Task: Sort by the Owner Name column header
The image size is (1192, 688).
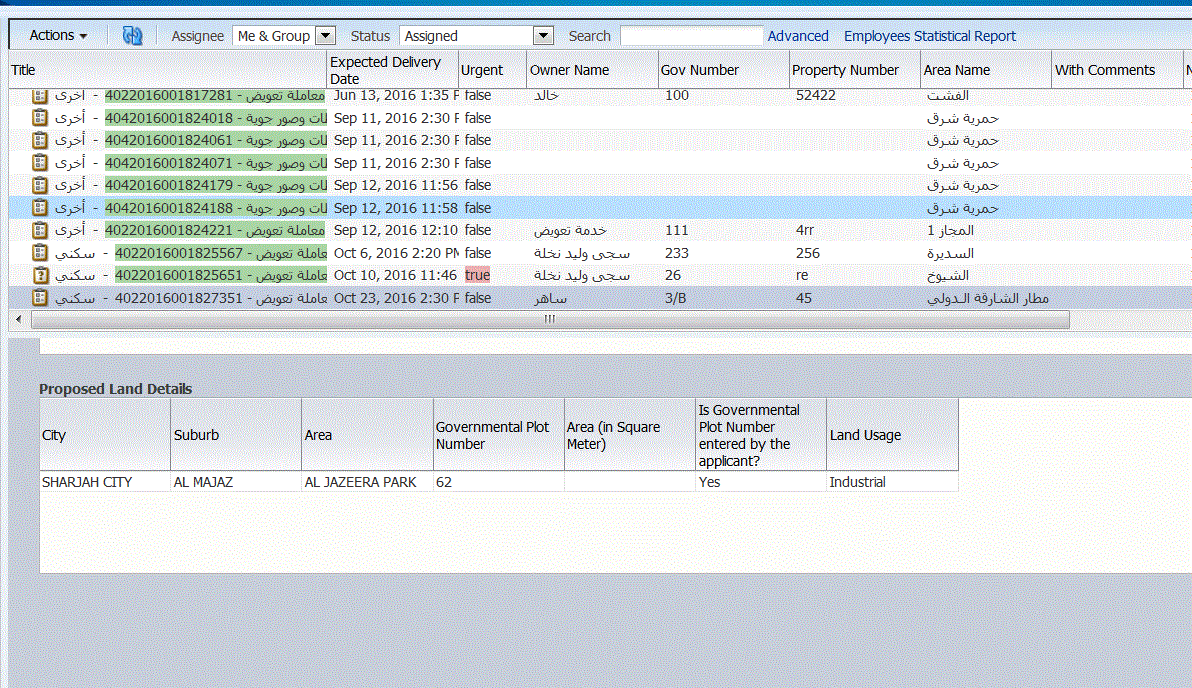Action: [592, 70]
